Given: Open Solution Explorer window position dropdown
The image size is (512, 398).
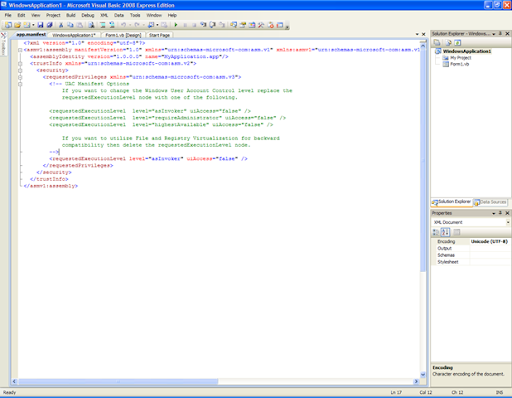Looking at the screenshot, I should point(494,34).
